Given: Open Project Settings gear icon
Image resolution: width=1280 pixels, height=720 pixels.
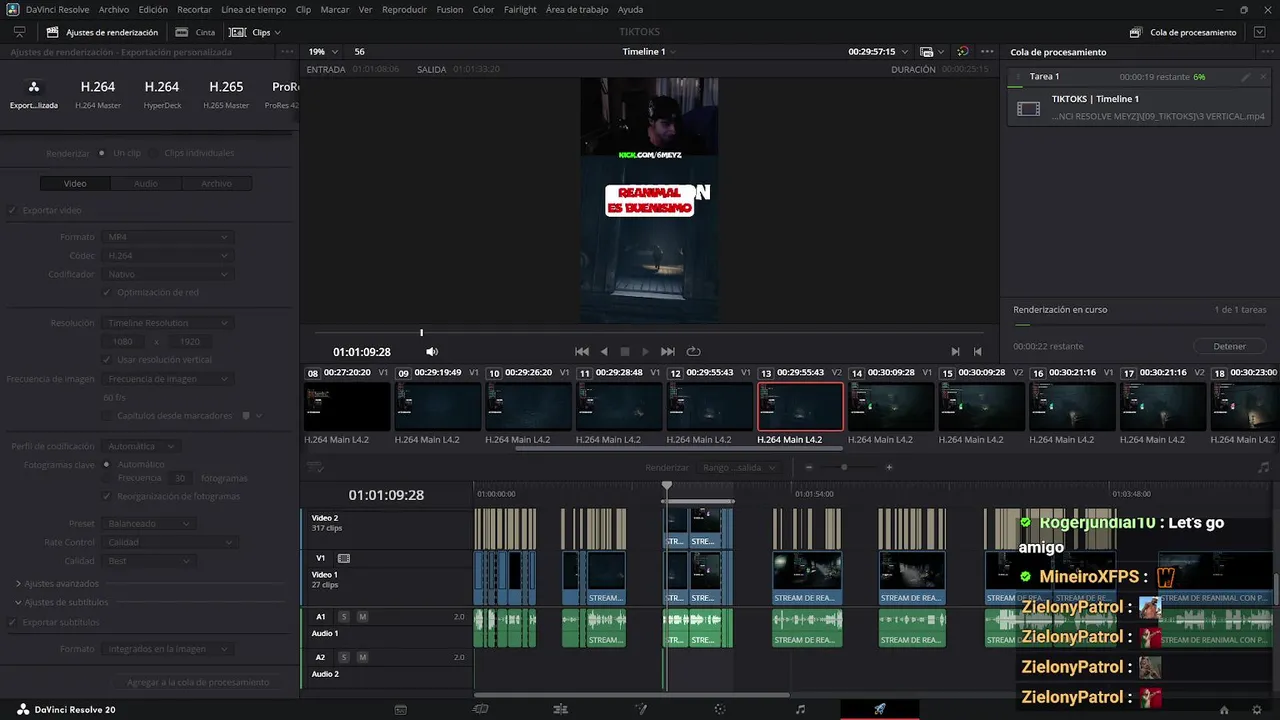Looking at the screenshot, I should [x=1257, y=710].
